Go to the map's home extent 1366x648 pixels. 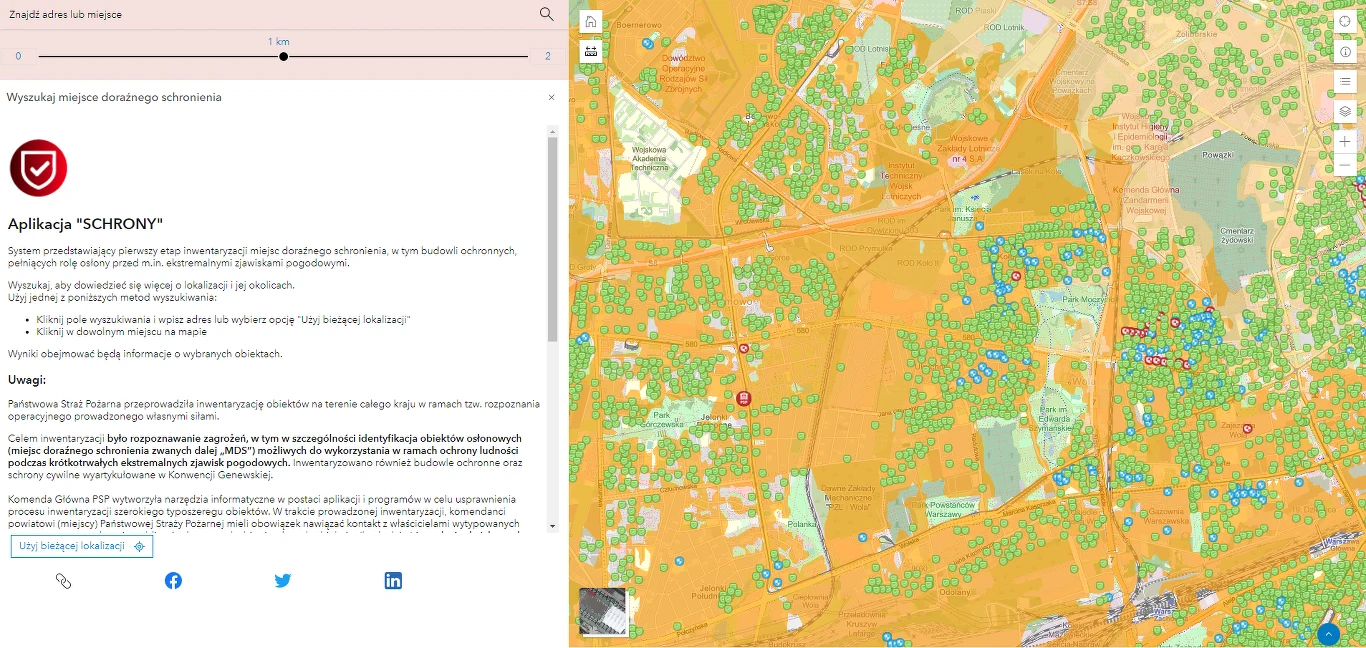[x=591, y=22]
